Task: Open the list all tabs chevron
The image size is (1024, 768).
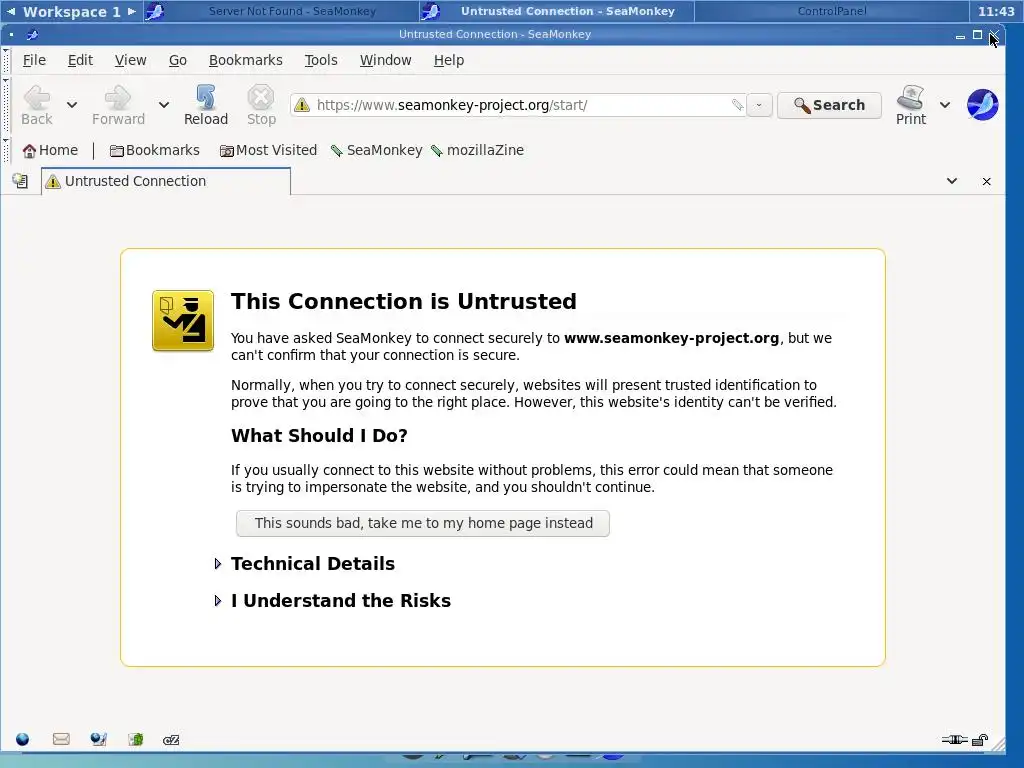Action: pyautogui.click(x=952, y=181)
